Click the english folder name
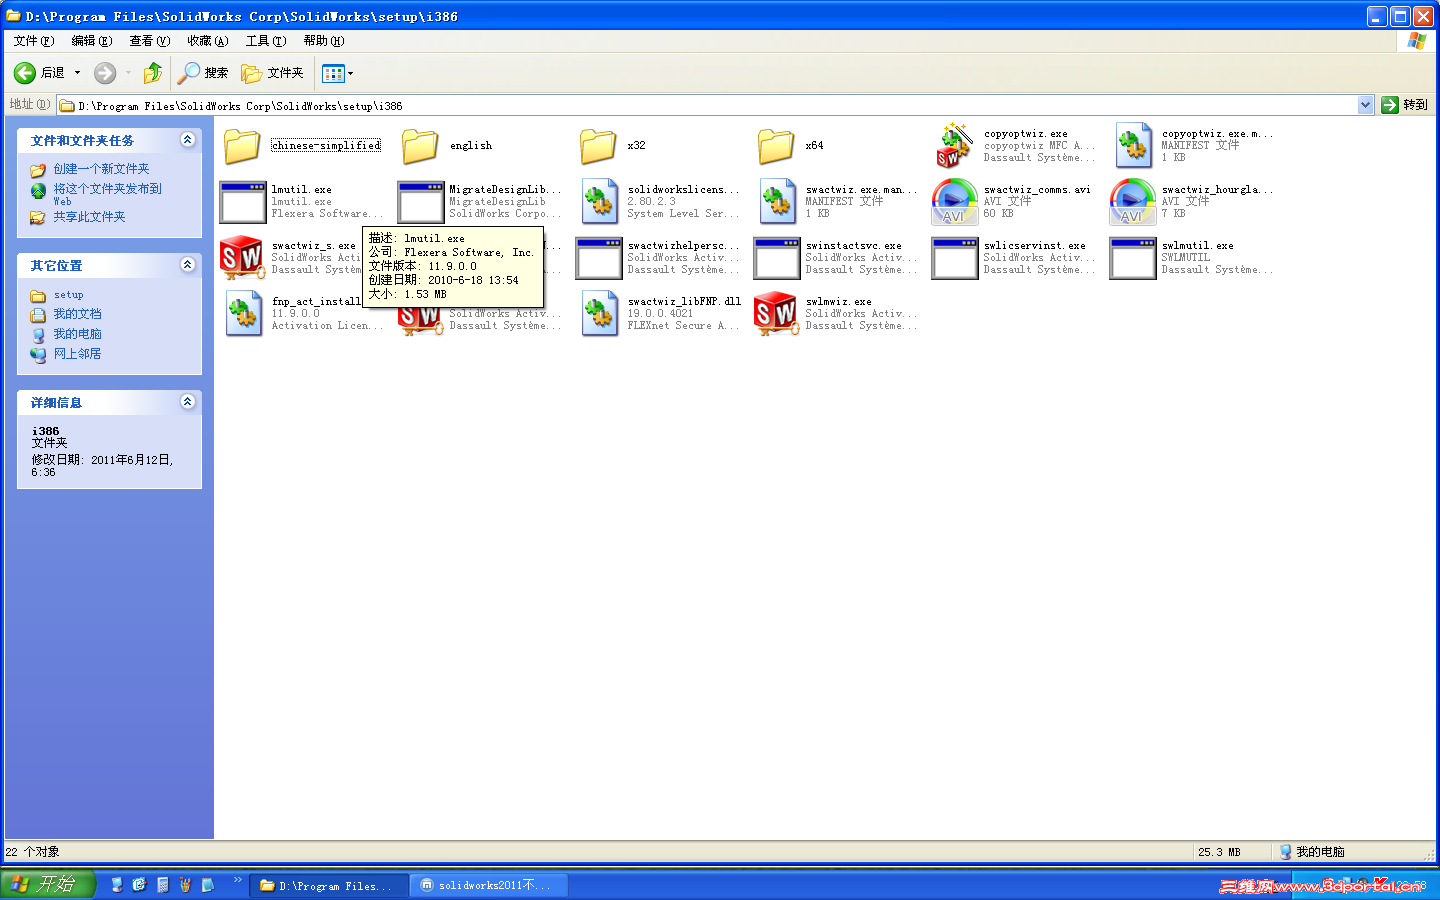This screenshot has width=1440, height=900. click(470, 146)
